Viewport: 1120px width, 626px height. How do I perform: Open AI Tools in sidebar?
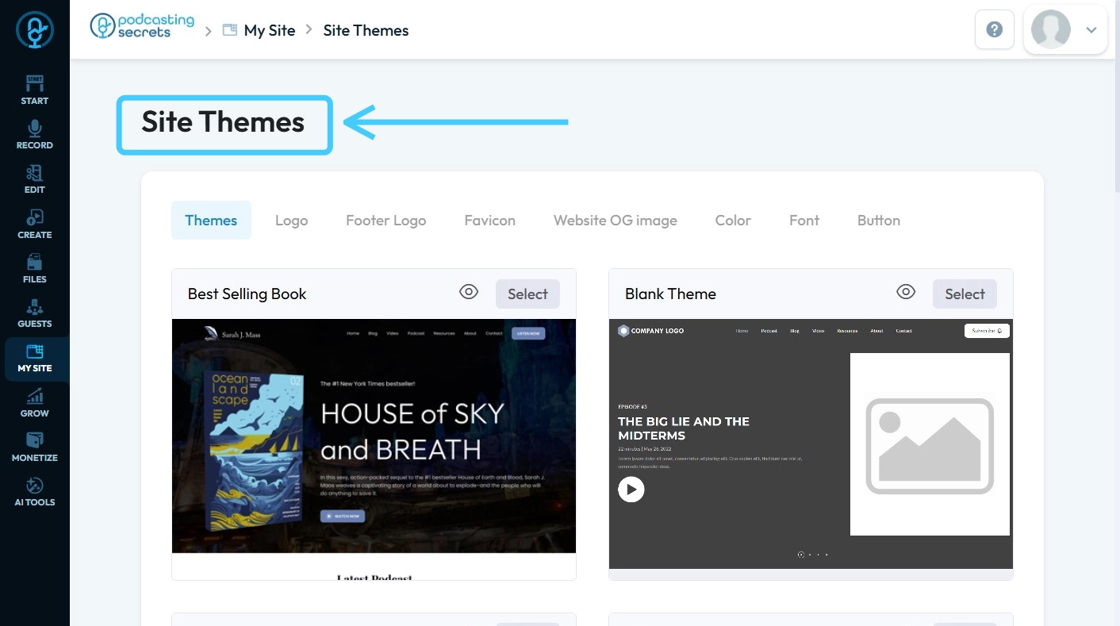pyautogui.click(x=34, y=492)
